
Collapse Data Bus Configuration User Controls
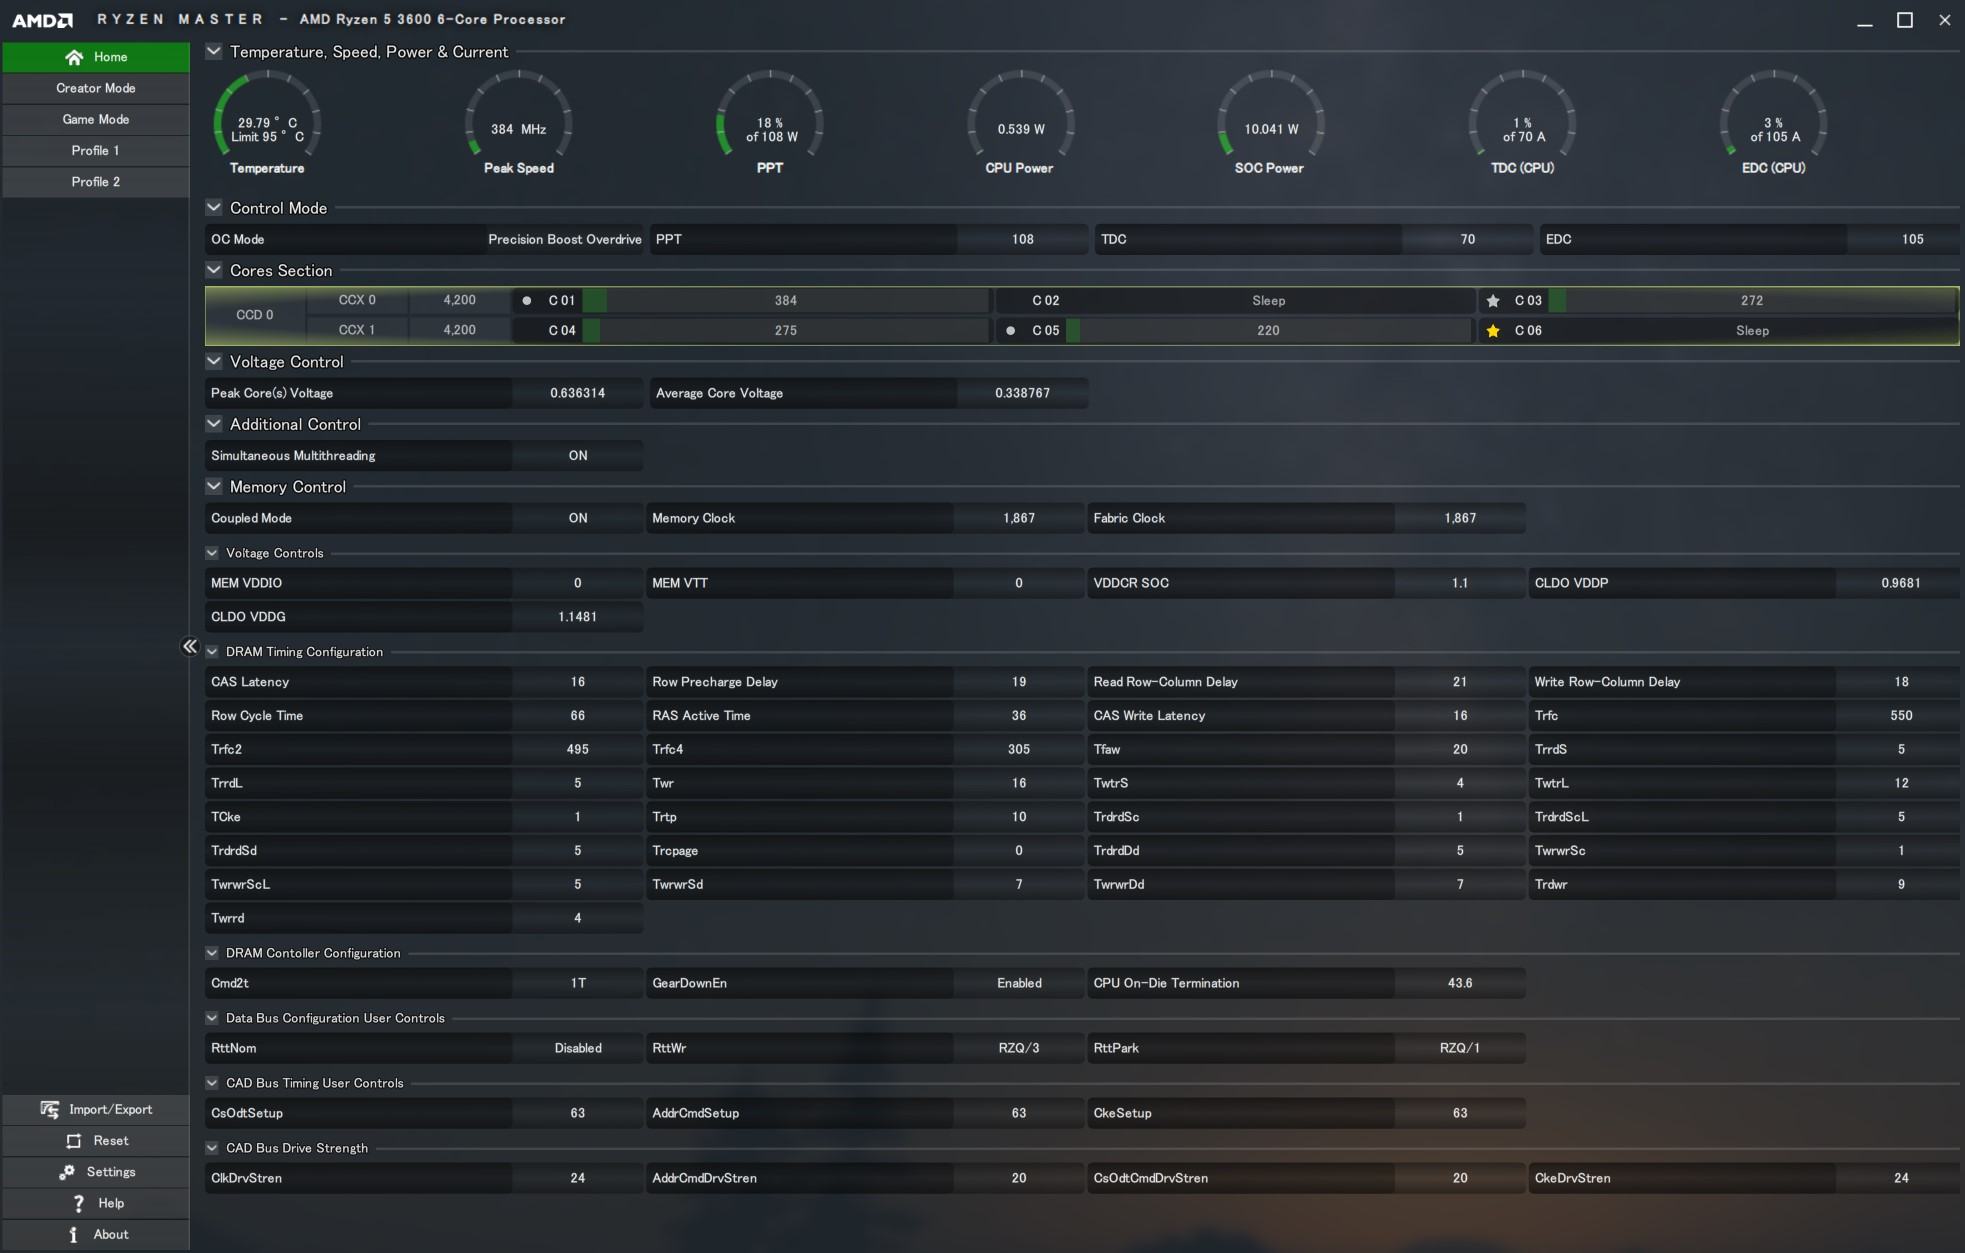point(212,1018)
